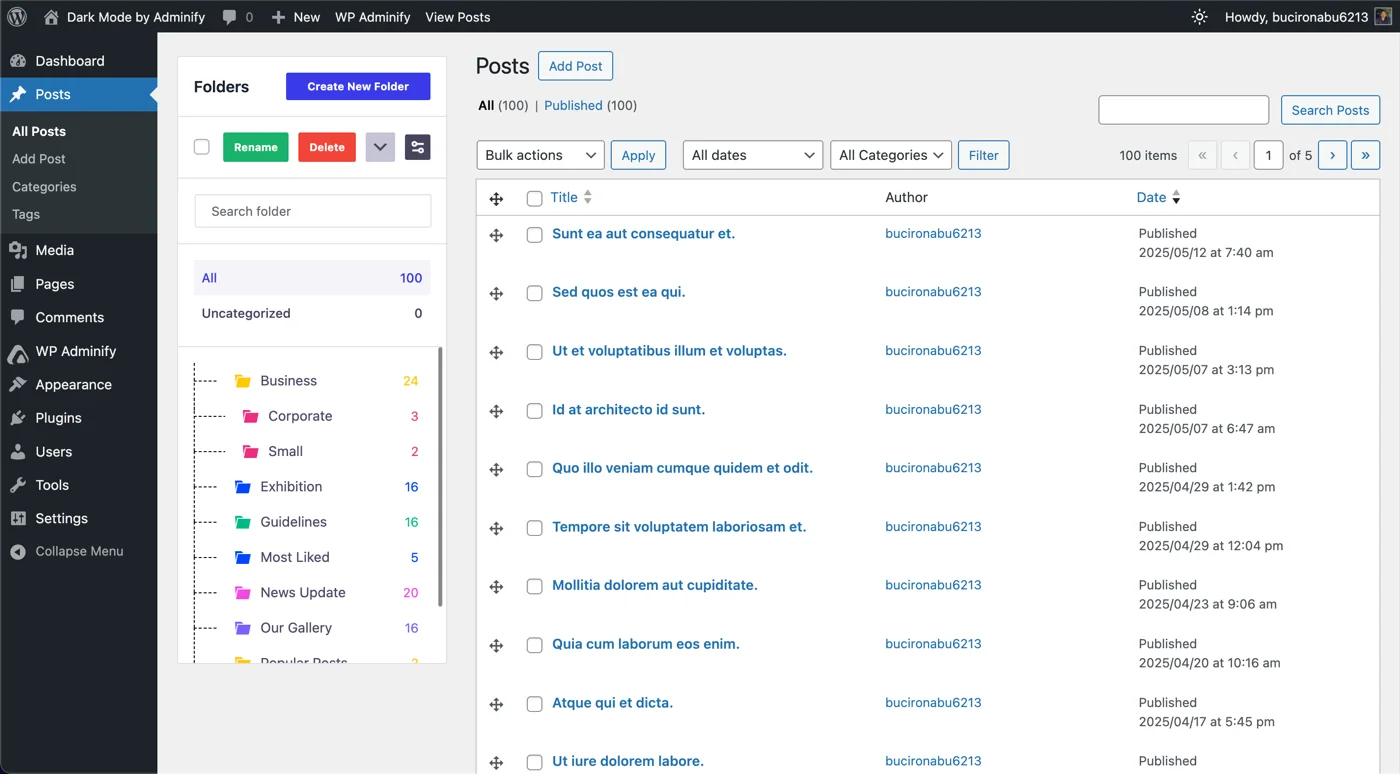Open post 'Mollitia dolorem aut cupiditate.'
Viewport: 1400px width, 774px height.
coord(656,585)
